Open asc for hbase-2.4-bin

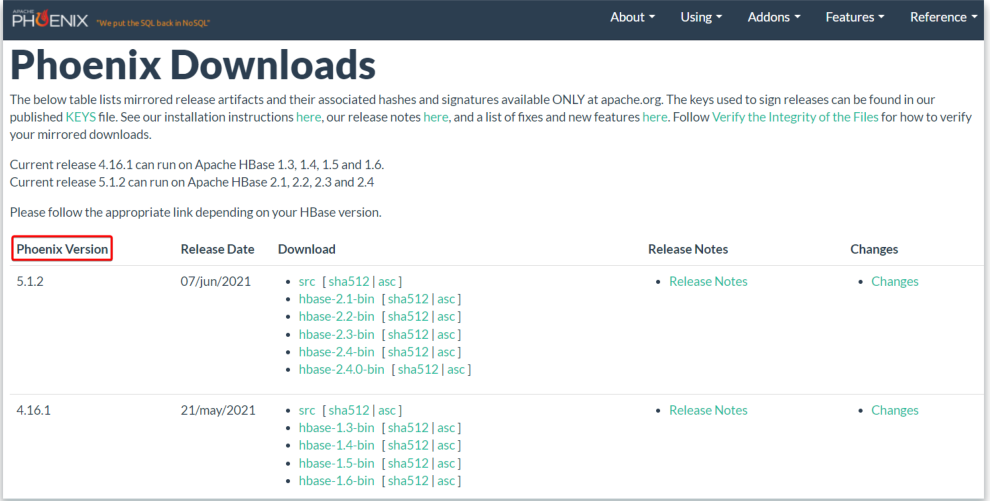pyautogui.click(x=446, y=352)
